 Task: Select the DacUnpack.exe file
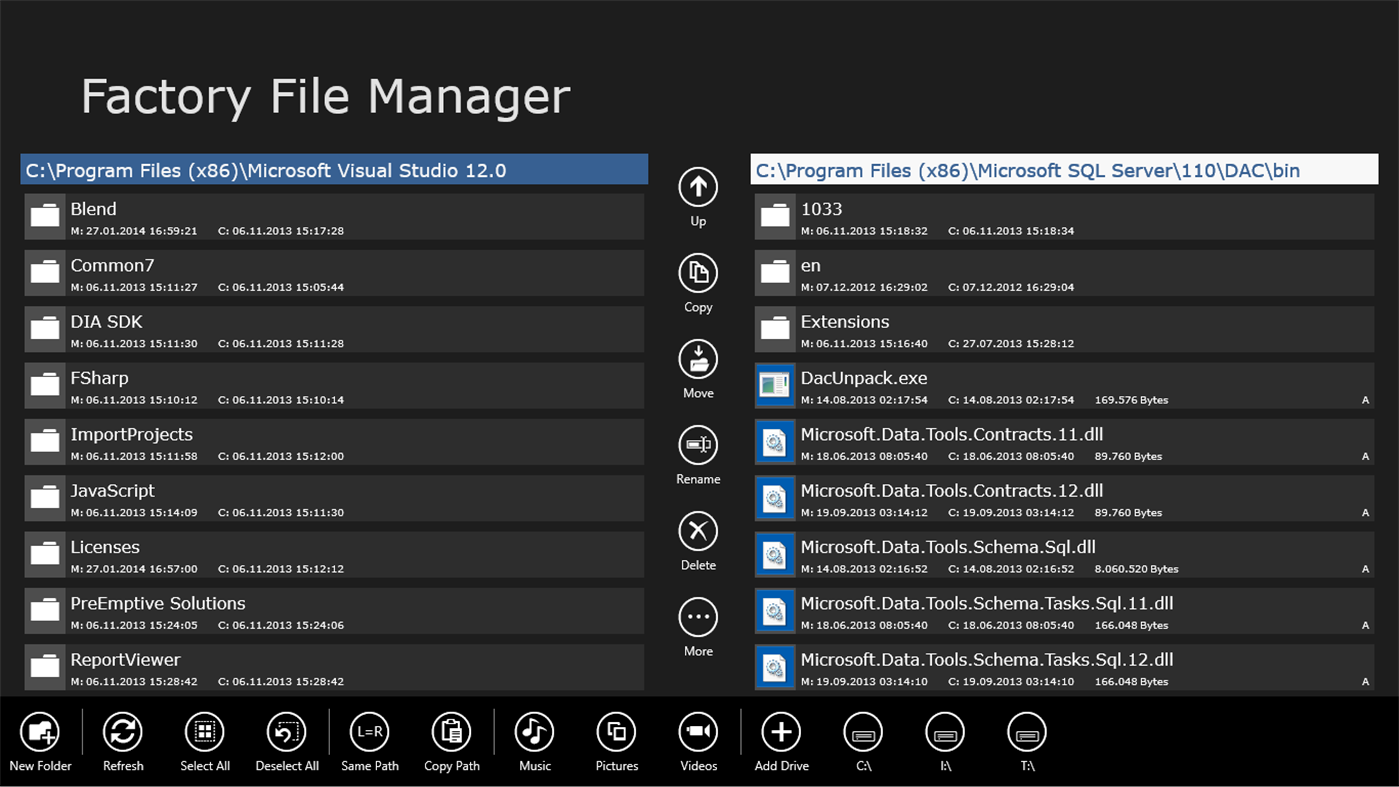1064,386
